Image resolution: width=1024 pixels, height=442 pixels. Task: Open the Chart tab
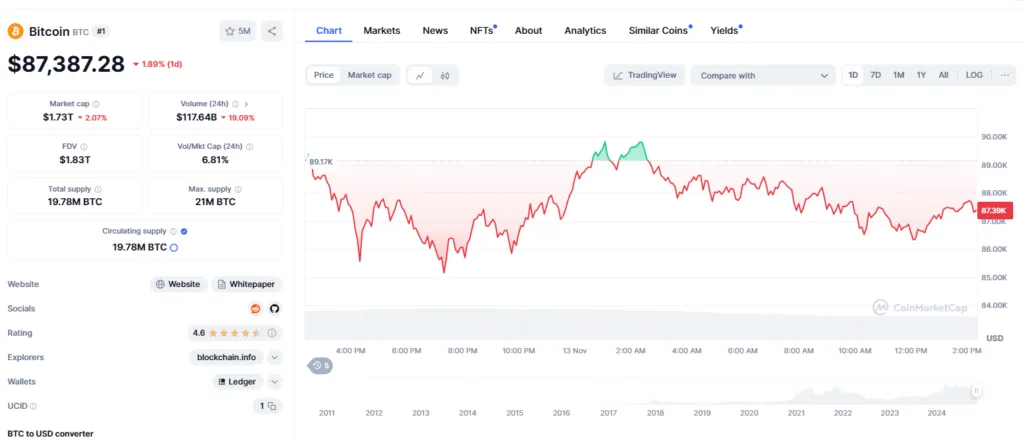[328, 31]
